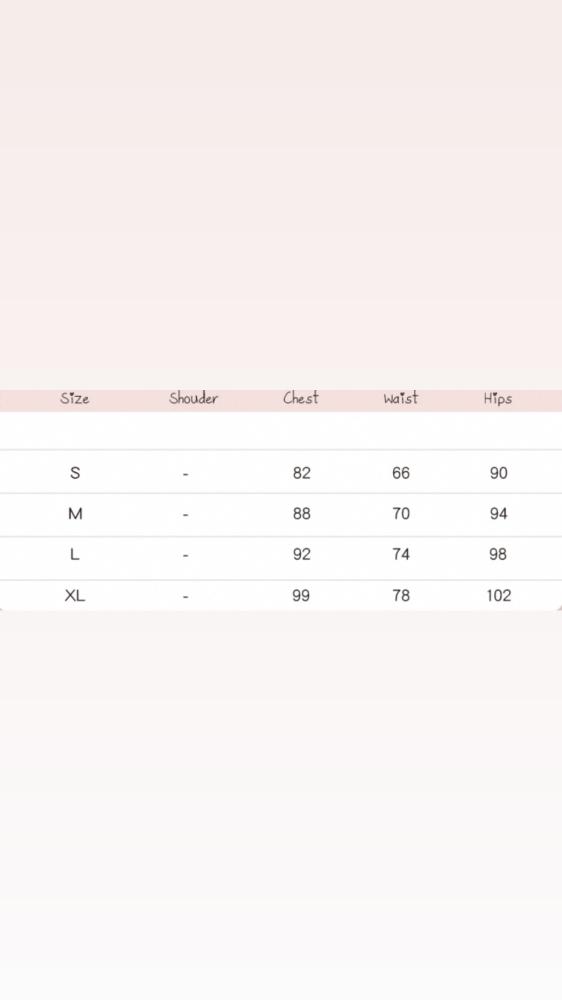The height and width of the screenshot is (1000, 562).
Task: Select the L size row label
Action: click(75, 554)
